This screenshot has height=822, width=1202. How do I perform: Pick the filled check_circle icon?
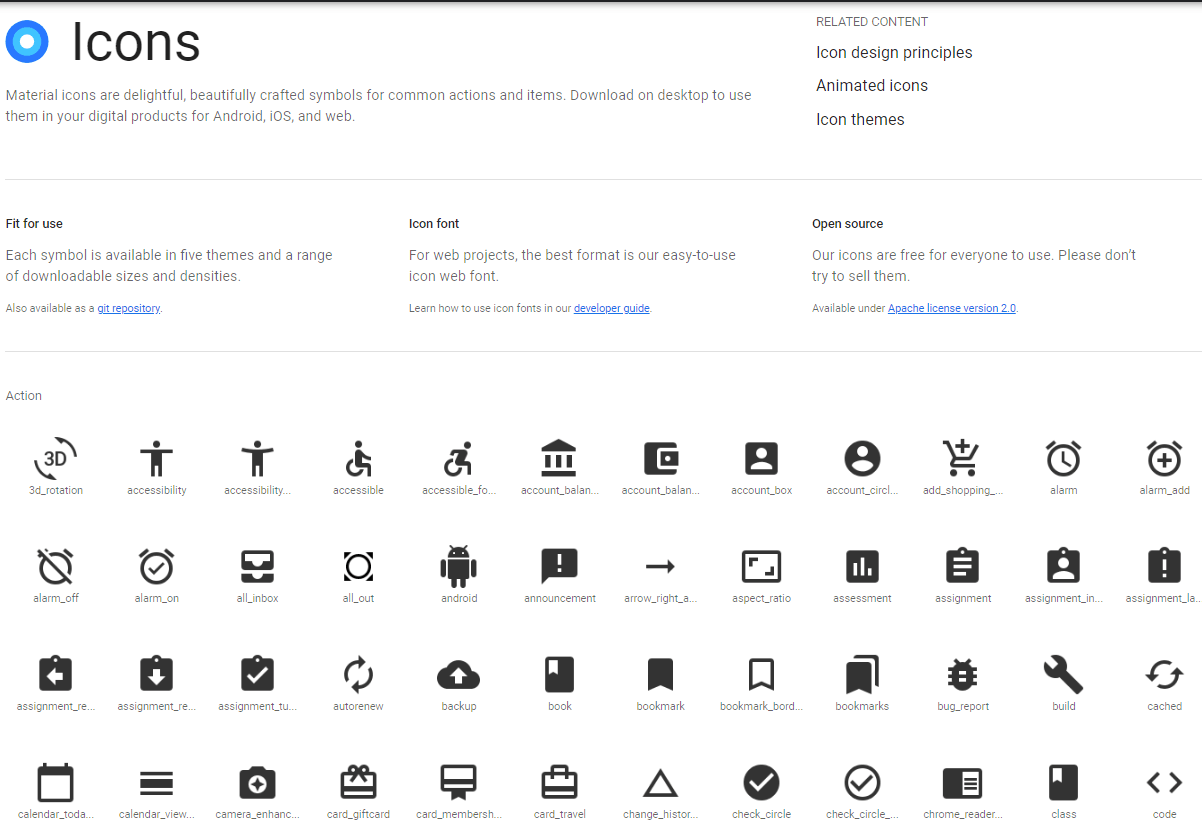pyautogui.click(x=761, y=782)
